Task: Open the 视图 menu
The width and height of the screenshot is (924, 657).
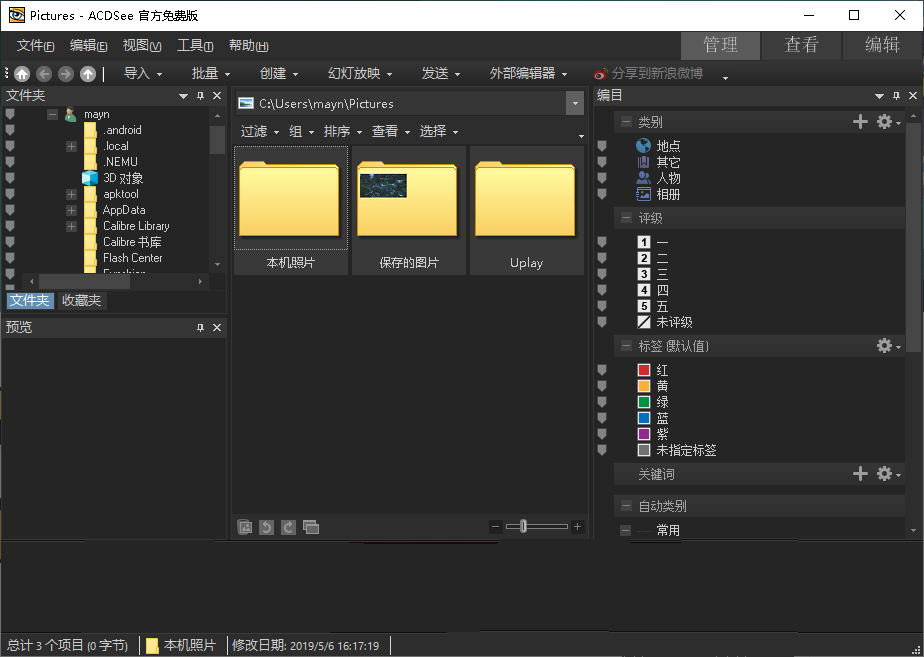Action: (x=142, y=46)
